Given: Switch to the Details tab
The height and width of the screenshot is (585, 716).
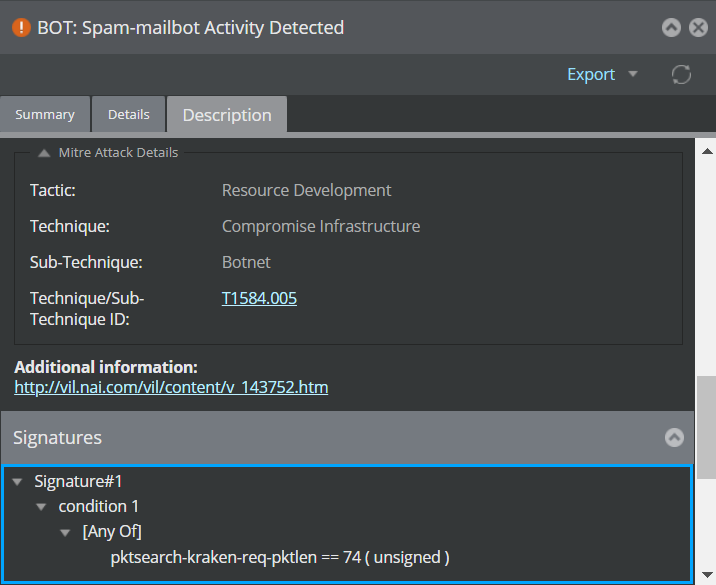Looking at the screenshot, I should (x=128, y=114).
